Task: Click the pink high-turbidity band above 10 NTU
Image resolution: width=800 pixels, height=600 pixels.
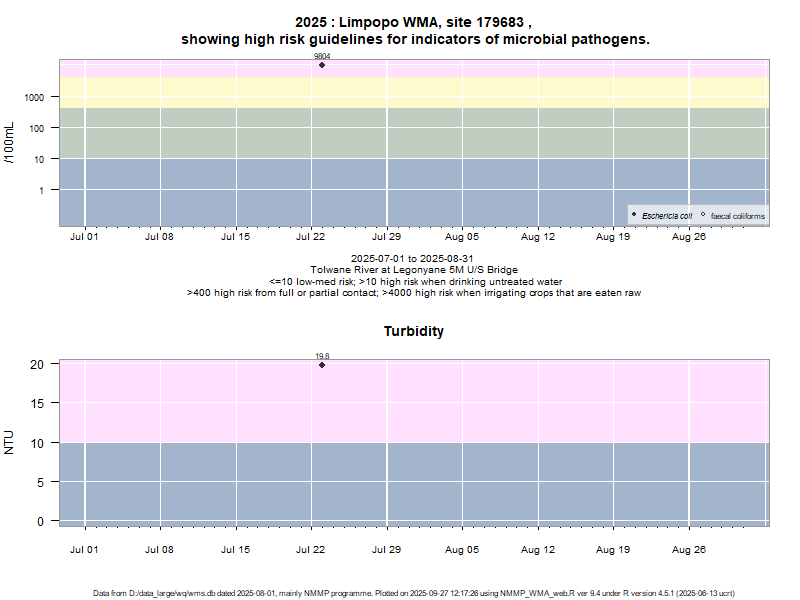Action: pos(500,402)
